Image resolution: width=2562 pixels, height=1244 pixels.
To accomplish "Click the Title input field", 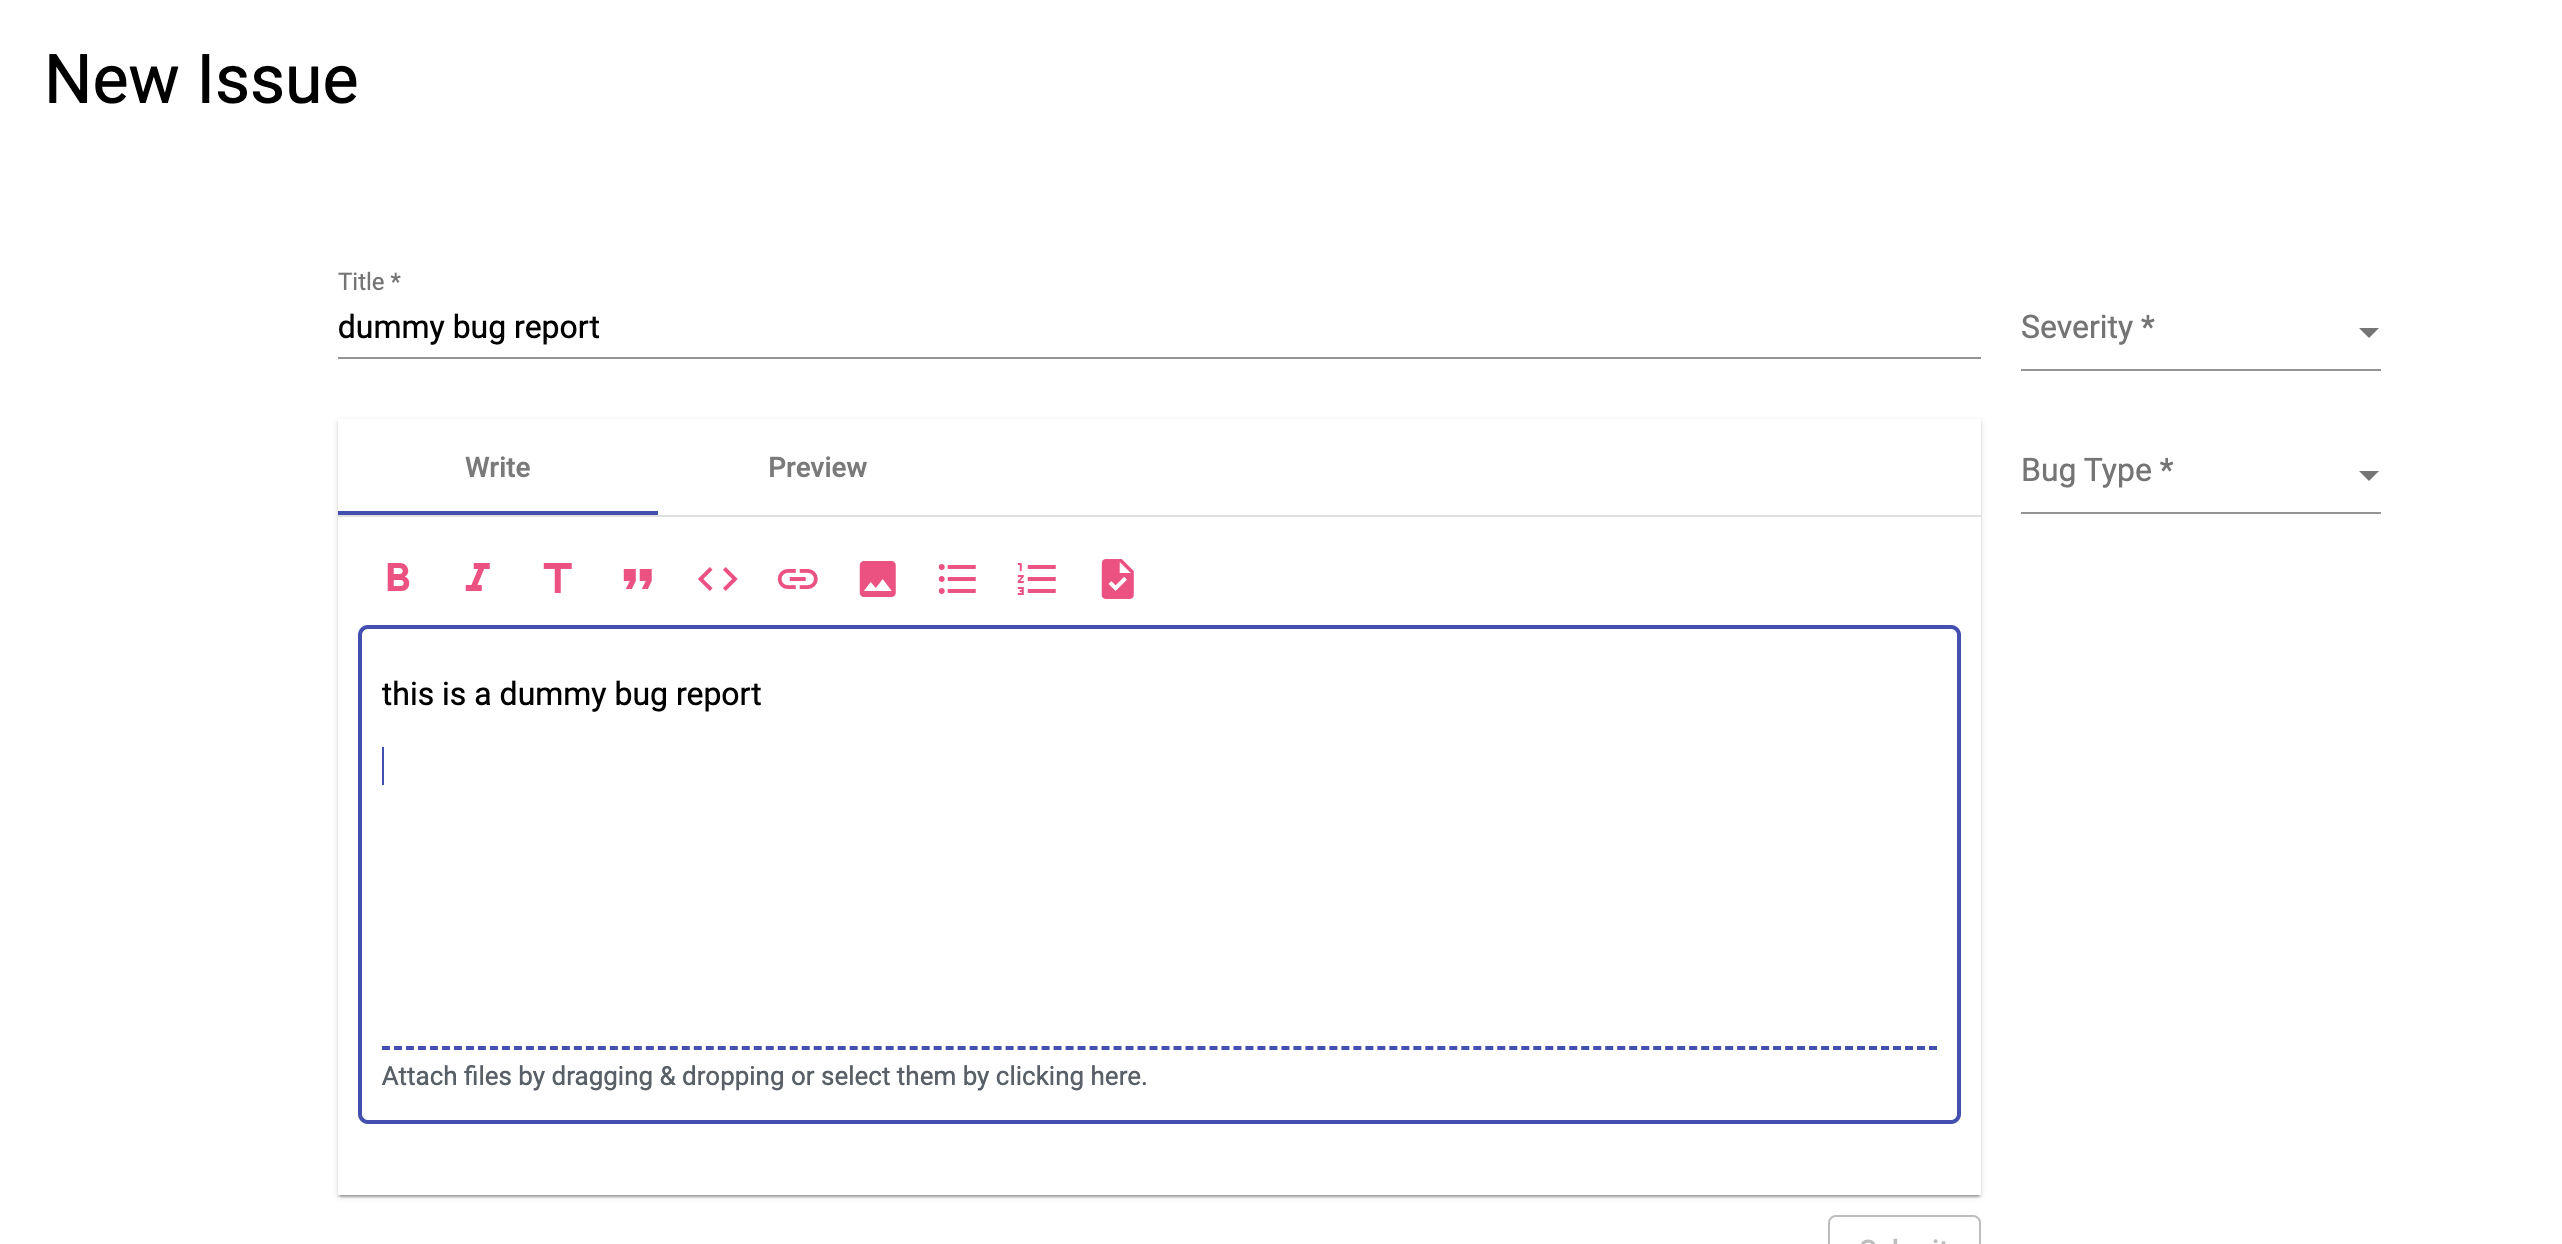I will [x=1158, y=328].
